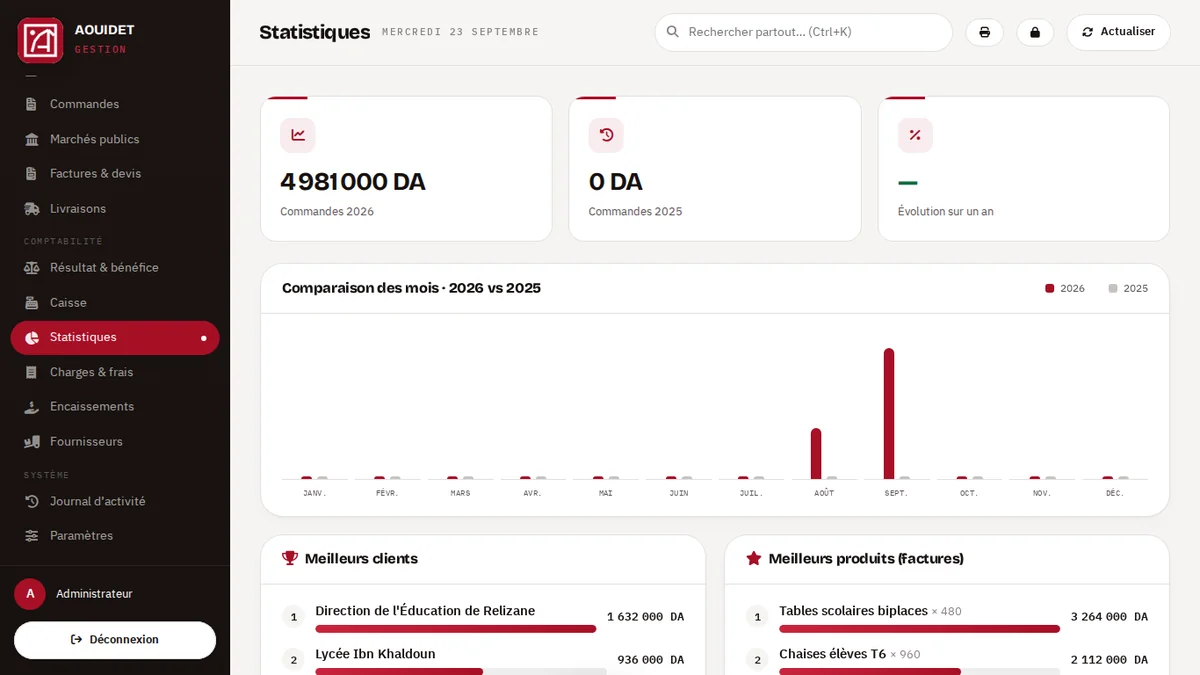Click the star icon beside Meilleurs produits

[754, 558]
